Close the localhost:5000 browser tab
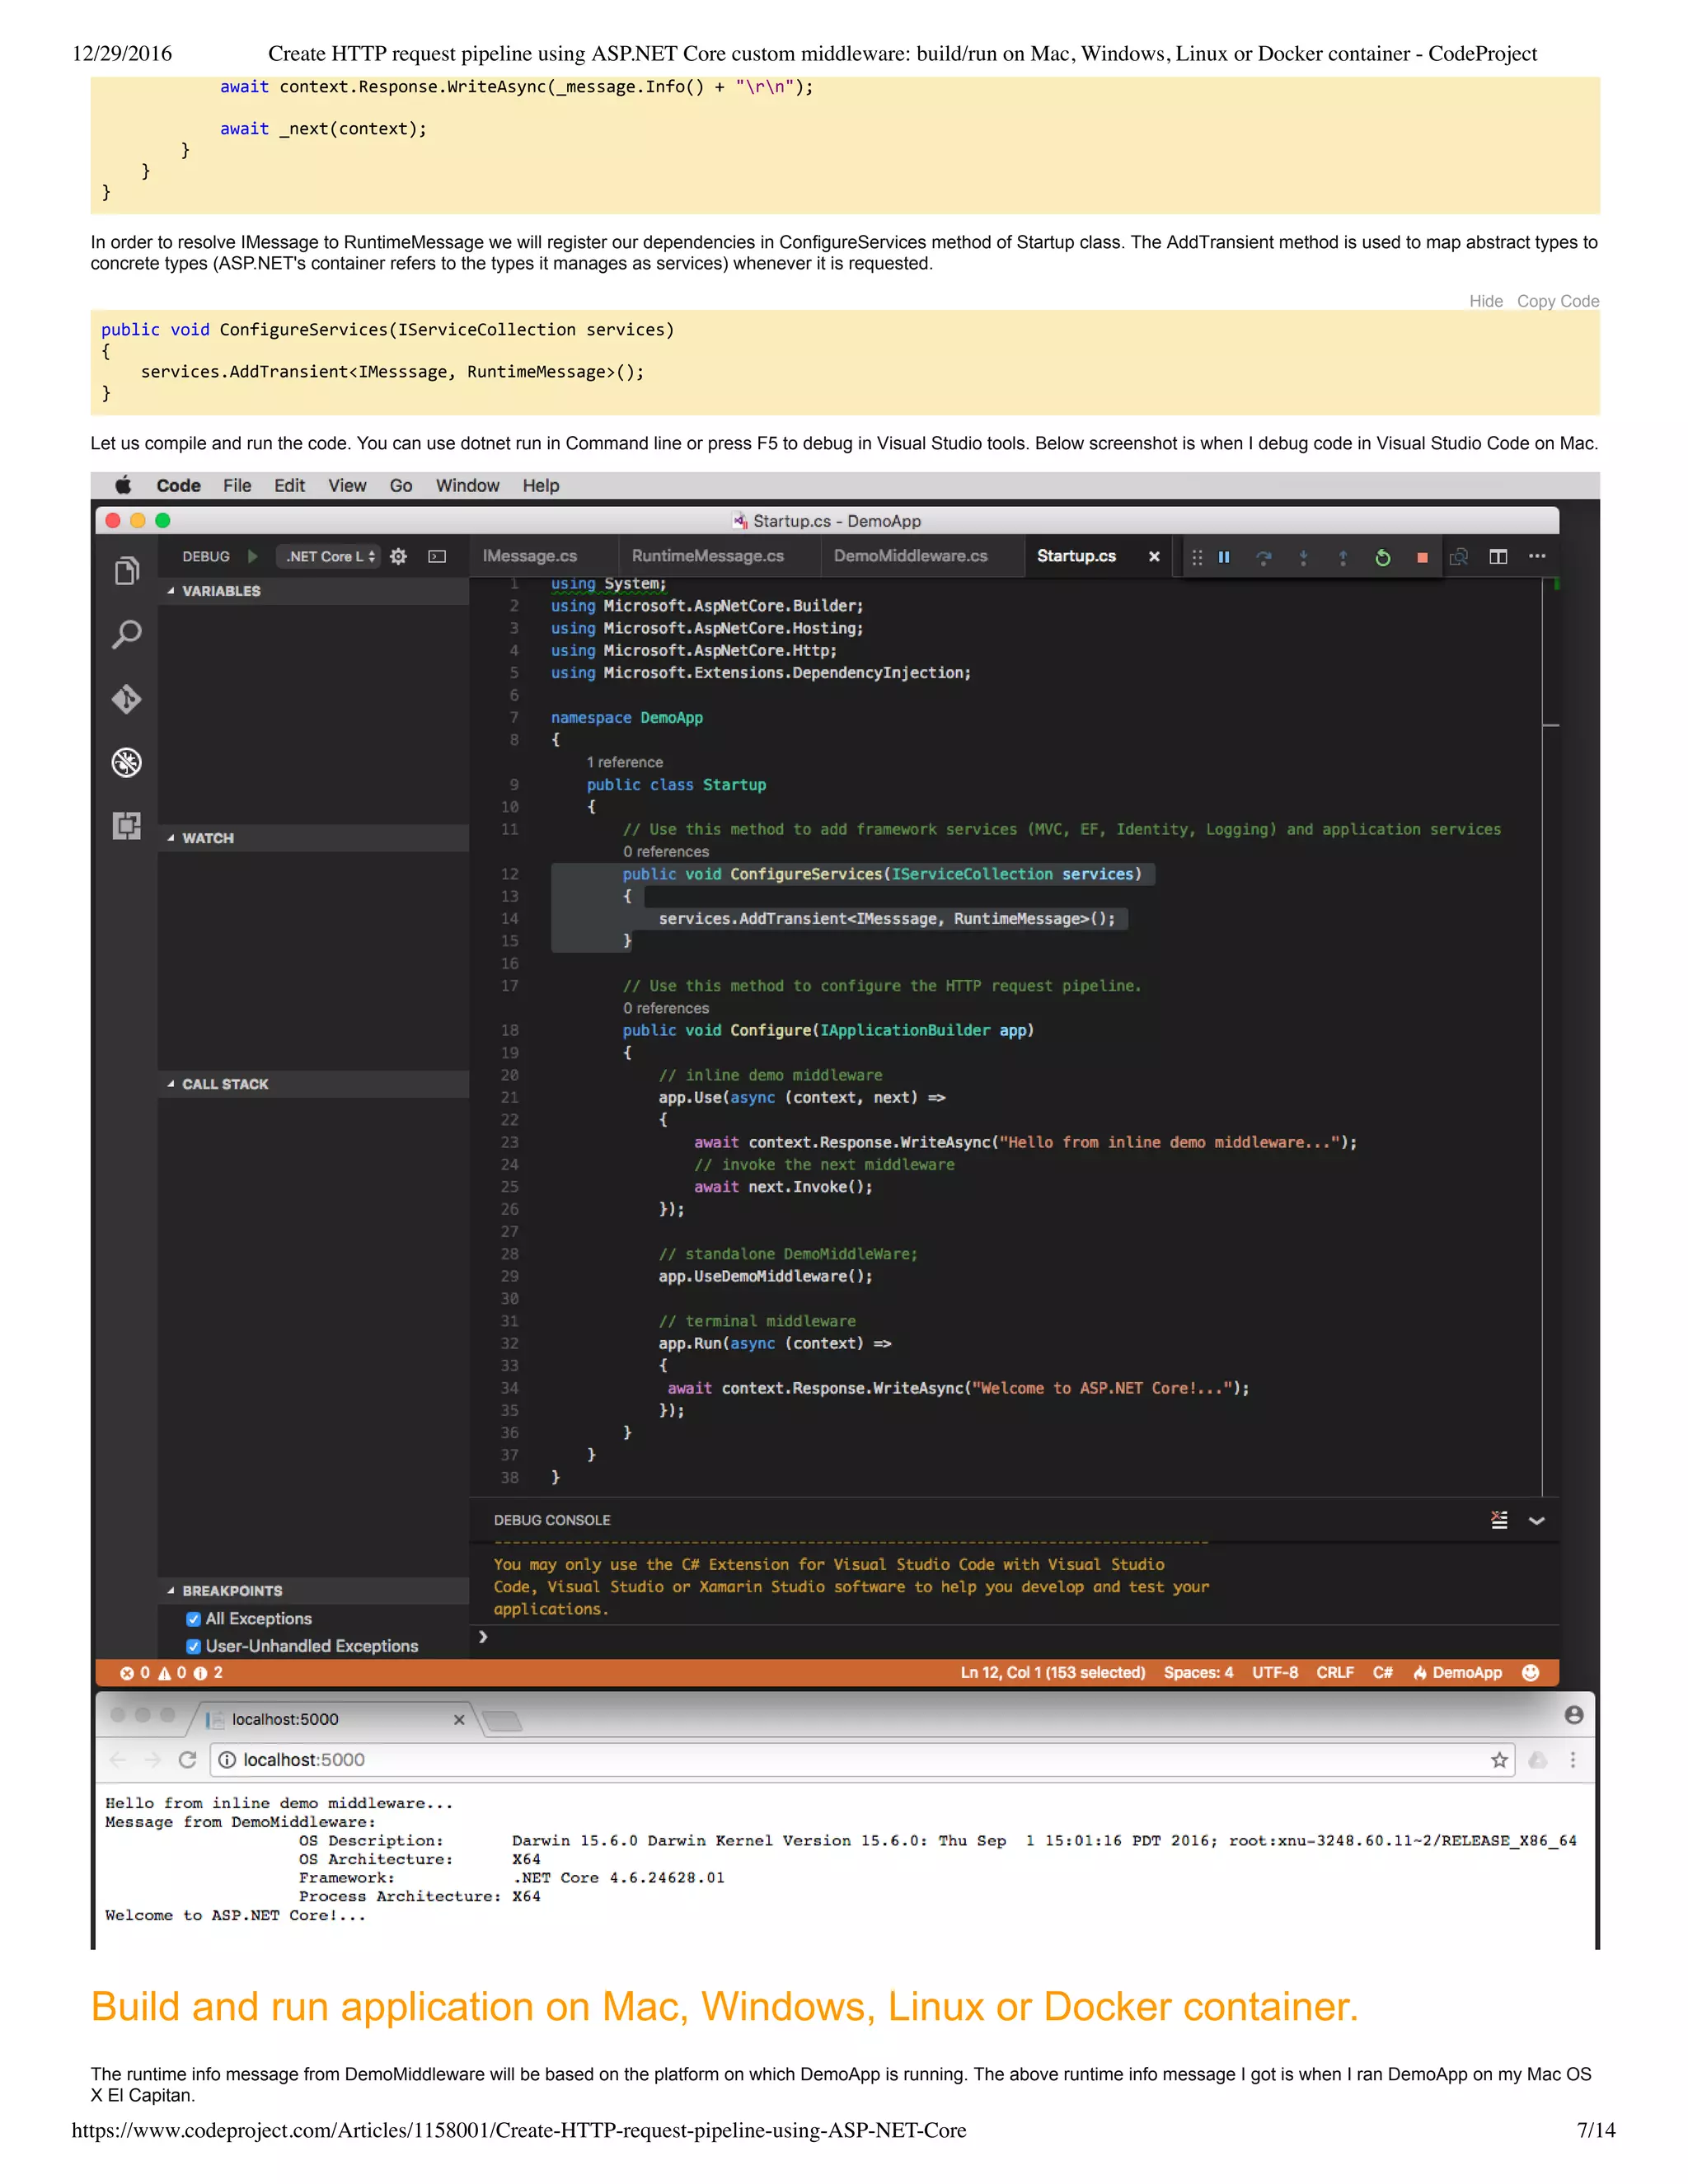 coord(459,1720)
